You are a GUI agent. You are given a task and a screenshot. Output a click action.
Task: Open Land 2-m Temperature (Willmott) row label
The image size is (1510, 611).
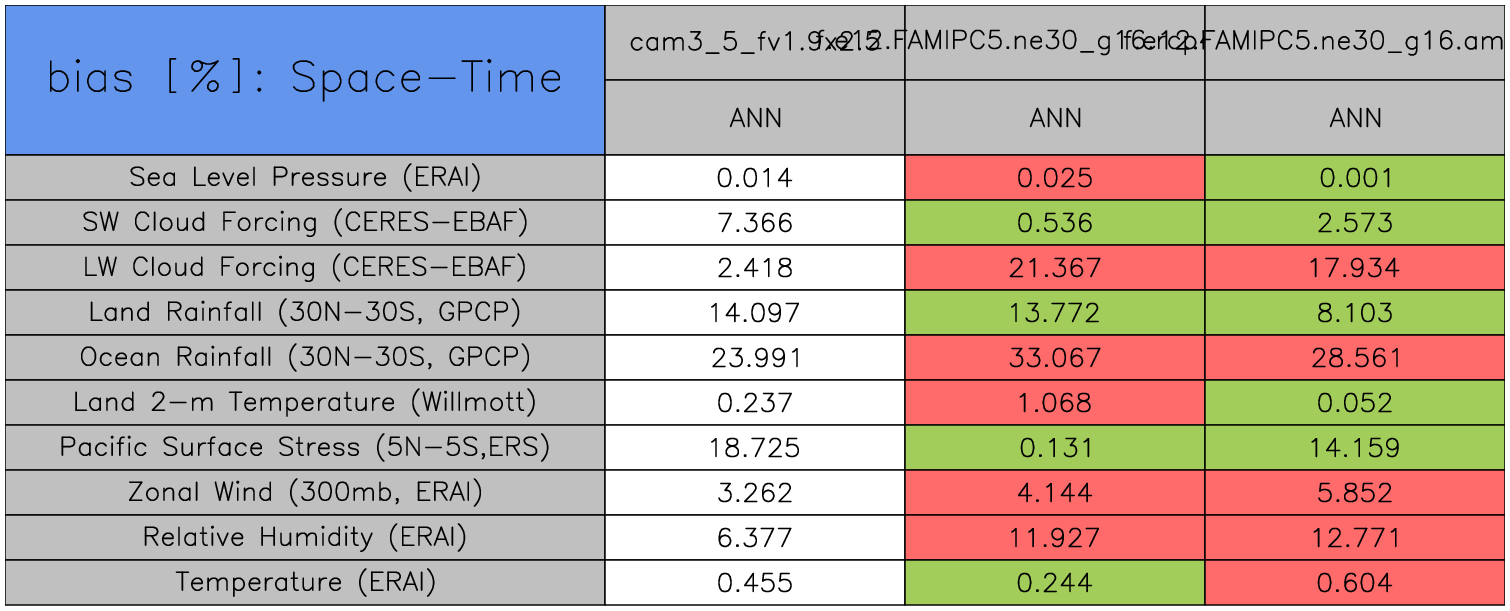click(x=305, y=403)
